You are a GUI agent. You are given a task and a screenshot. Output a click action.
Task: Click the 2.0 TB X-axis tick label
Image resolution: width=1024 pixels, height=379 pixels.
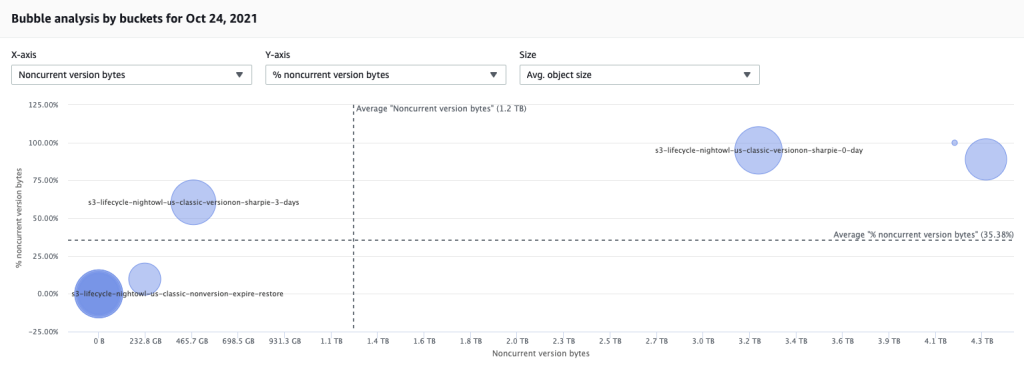pyautogui.click(x=517, y=342)
